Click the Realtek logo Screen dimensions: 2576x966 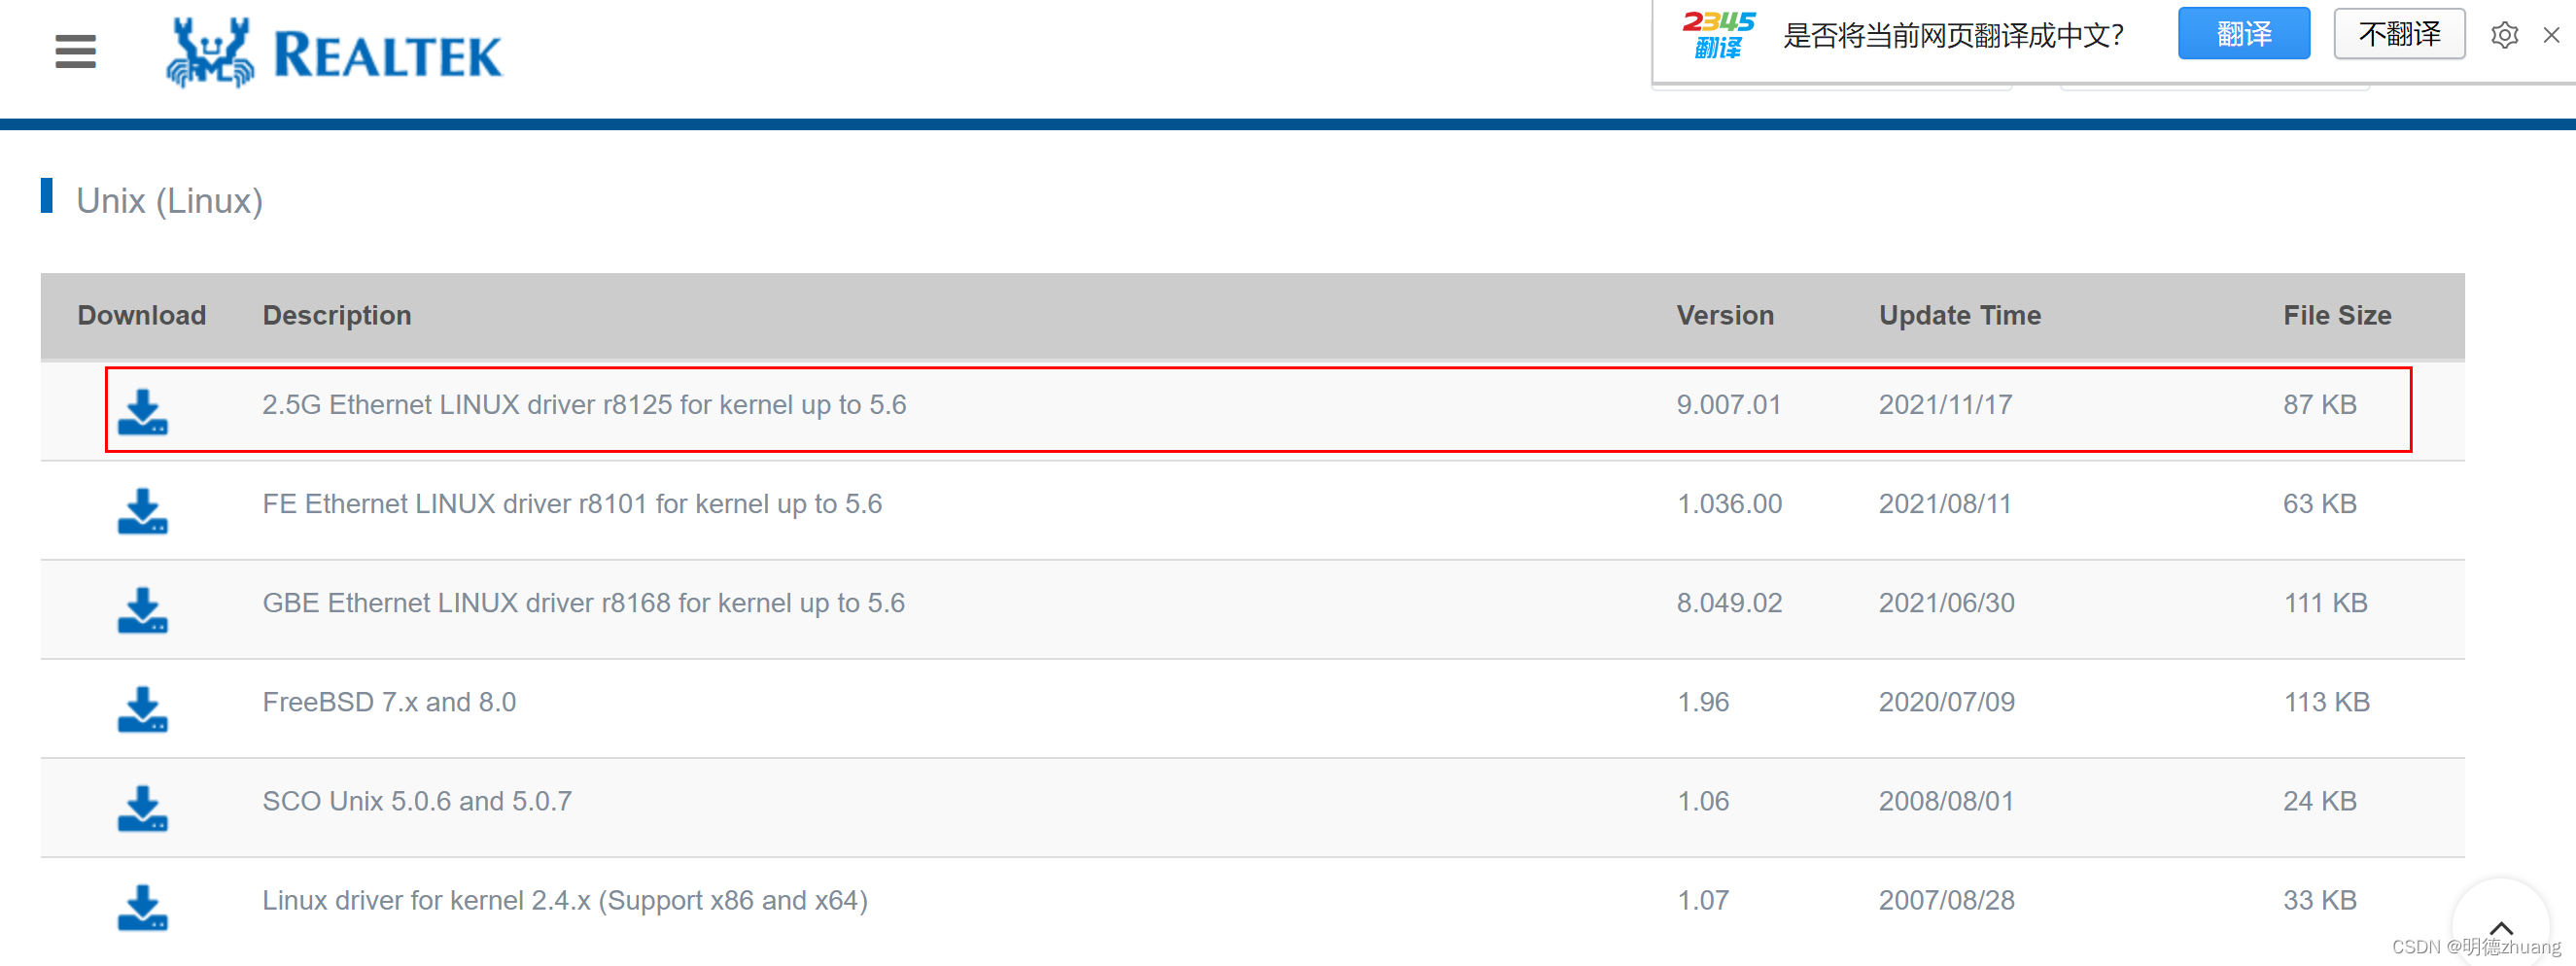pos(335,53)
